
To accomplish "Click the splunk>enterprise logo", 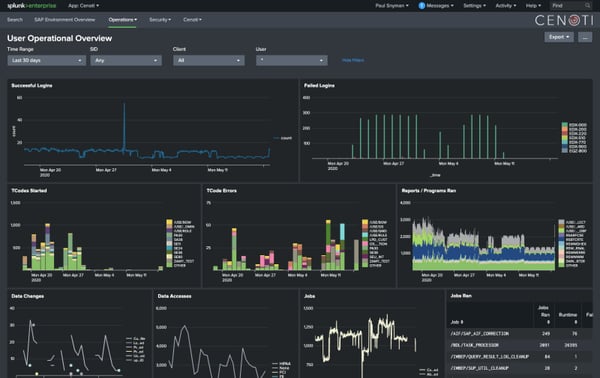I will coord(31,6).
